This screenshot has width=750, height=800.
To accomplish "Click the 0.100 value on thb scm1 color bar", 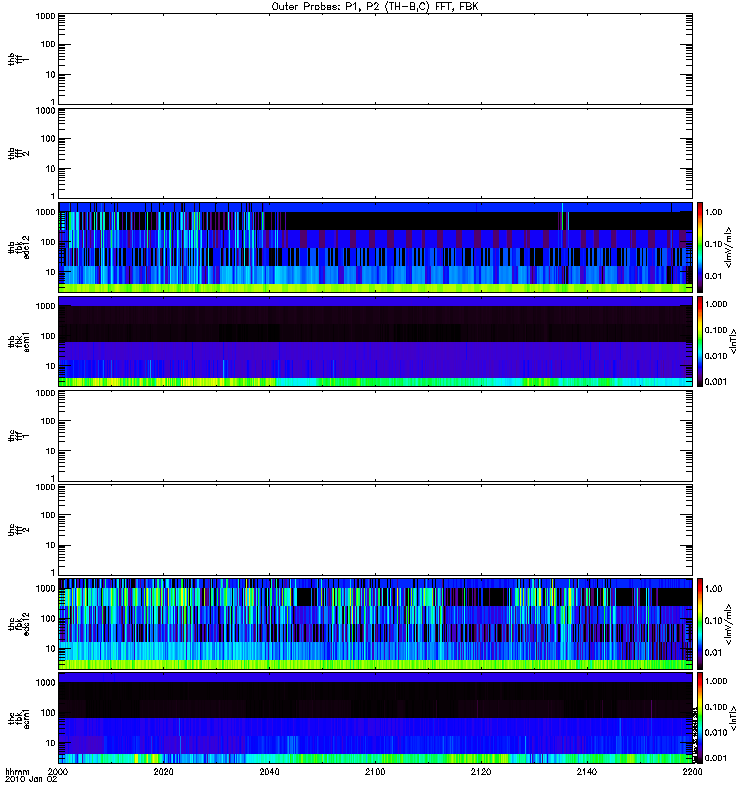I will 716,330.
